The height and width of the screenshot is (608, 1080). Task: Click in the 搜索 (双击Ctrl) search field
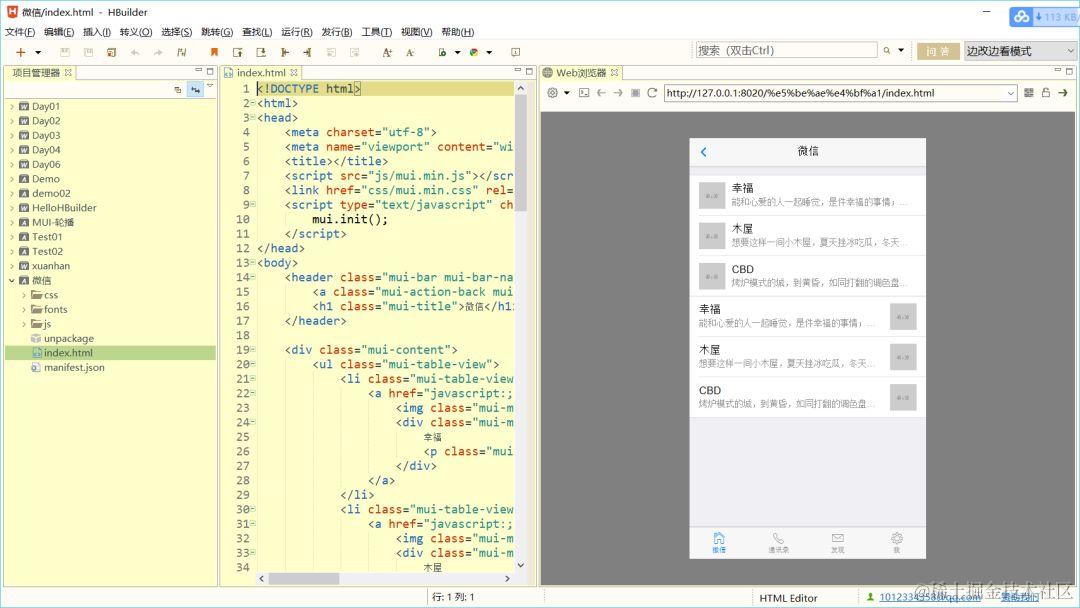[786, 50]
